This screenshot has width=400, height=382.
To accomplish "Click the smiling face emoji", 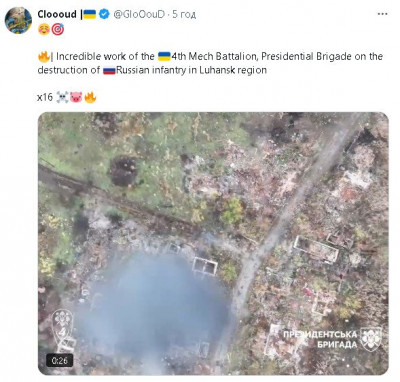I will click(44, 30).
